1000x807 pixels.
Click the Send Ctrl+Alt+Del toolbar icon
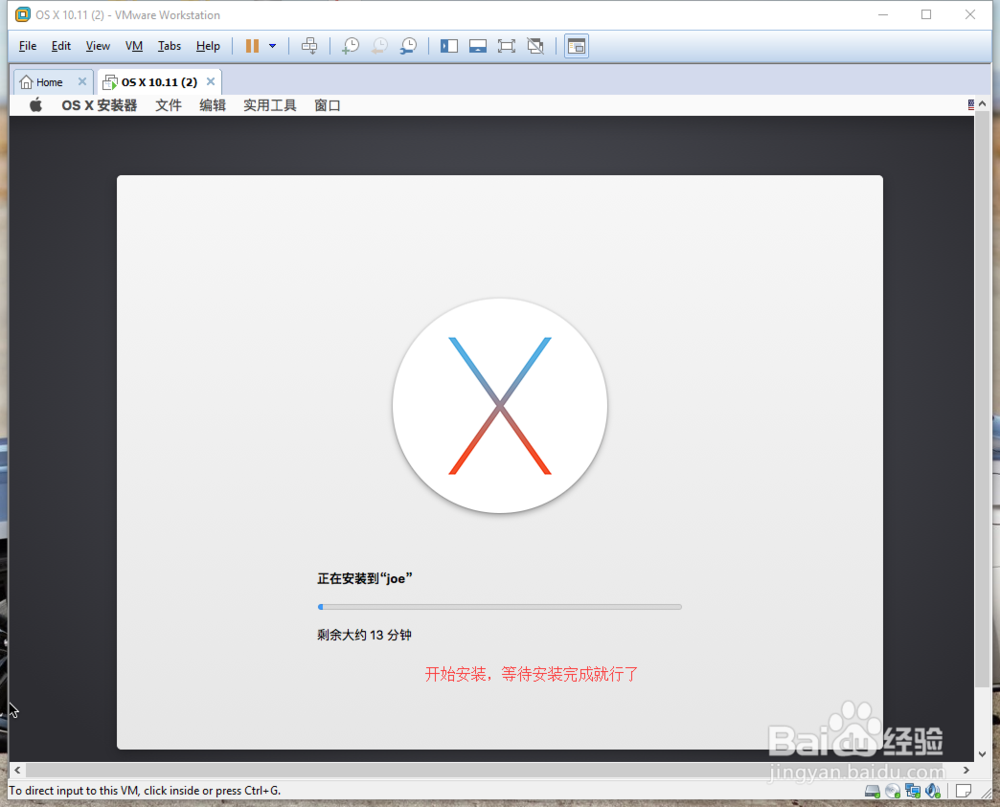309,46
